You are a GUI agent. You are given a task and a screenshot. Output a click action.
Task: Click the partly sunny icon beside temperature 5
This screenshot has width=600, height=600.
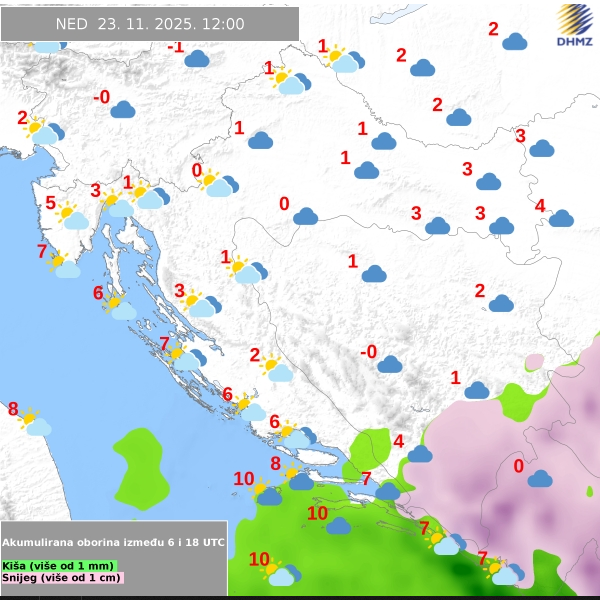(72, 216)
